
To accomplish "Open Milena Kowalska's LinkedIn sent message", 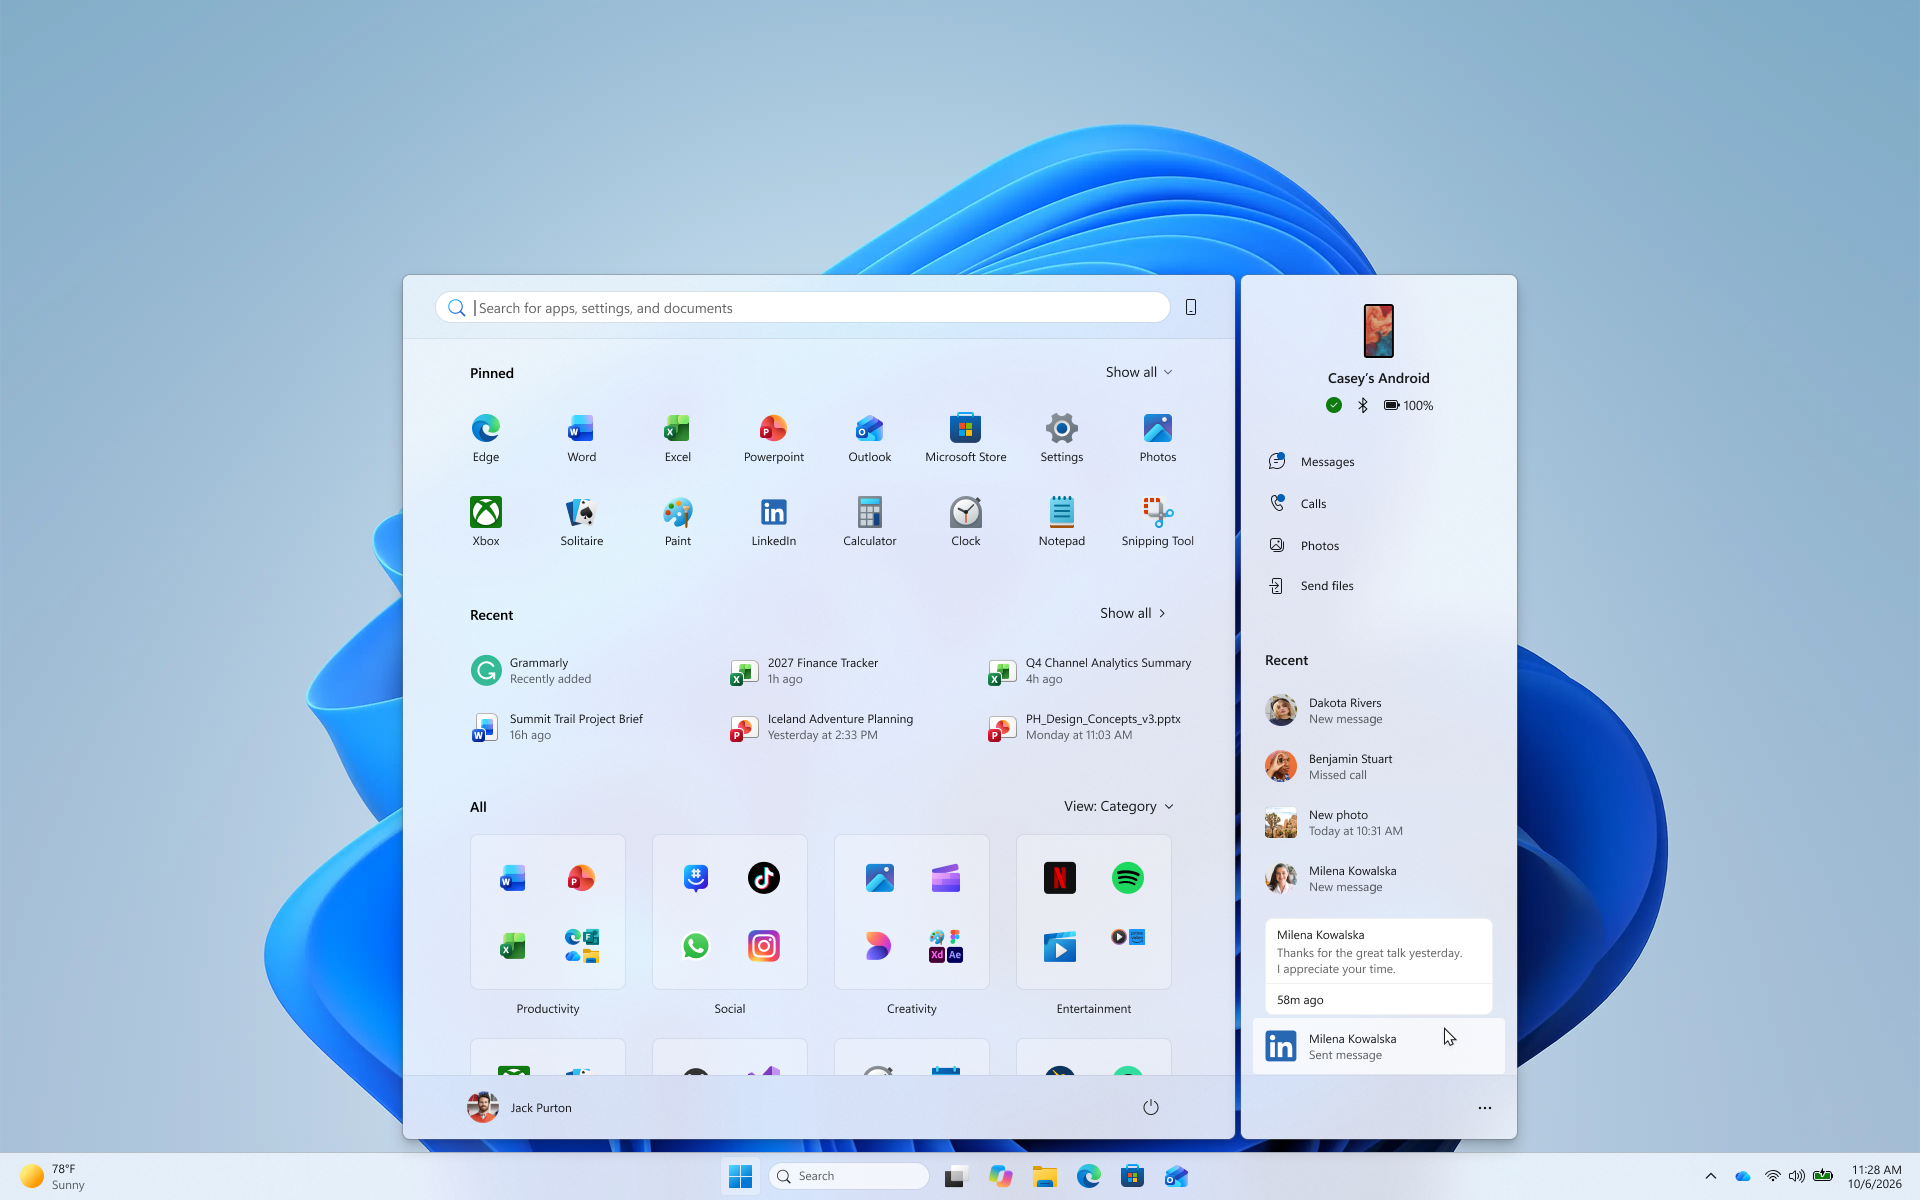I will [1378, 1047].
